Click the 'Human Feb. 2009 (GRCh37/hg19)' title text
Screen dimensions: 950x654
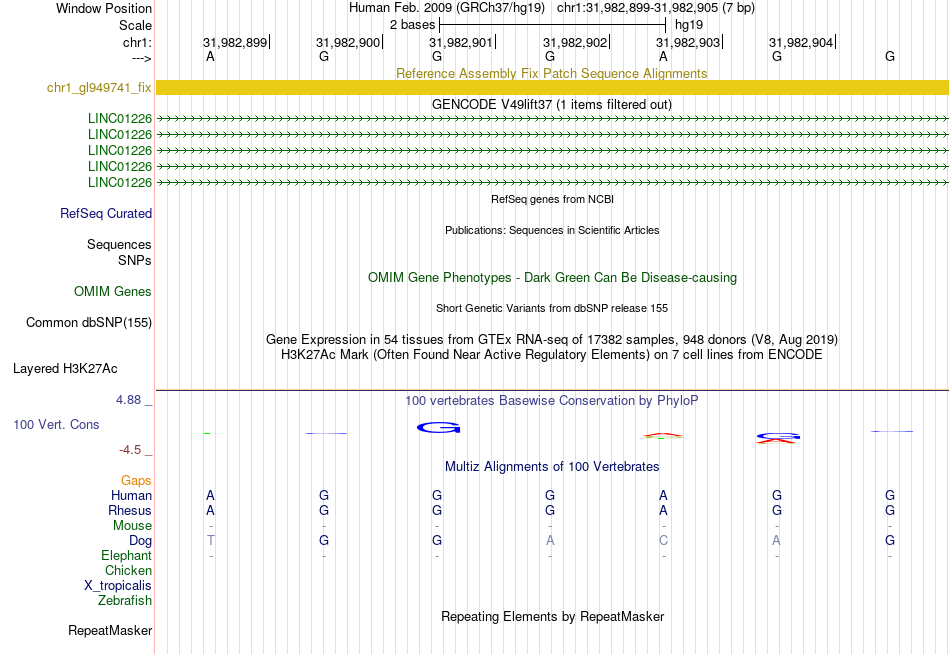[447, 8]
